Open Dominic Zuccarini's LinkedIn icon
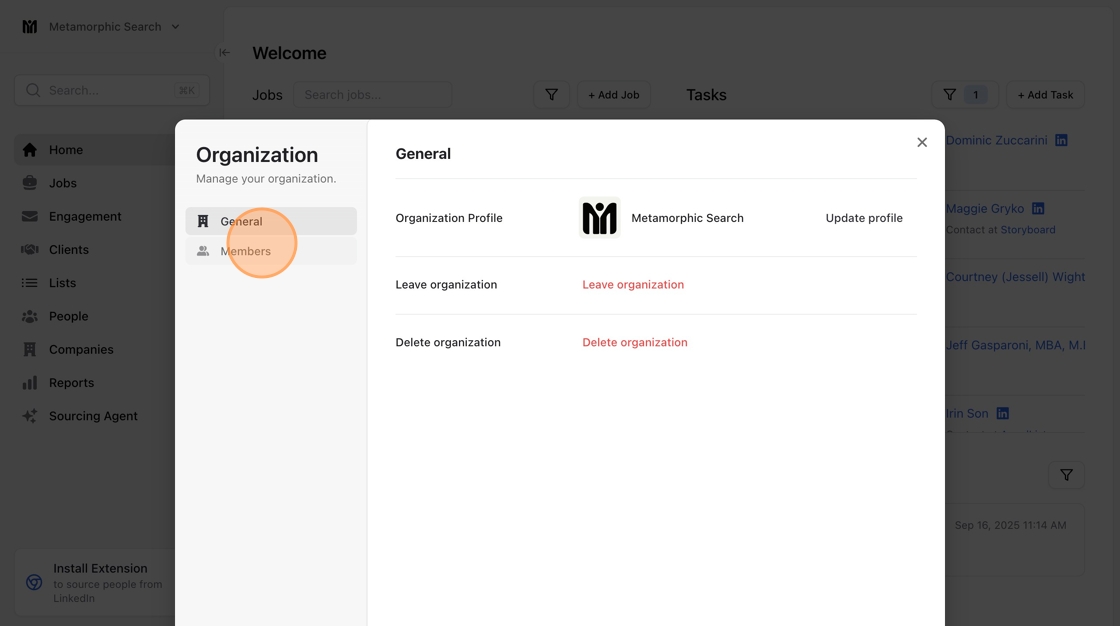 (x=1061, y=140)
